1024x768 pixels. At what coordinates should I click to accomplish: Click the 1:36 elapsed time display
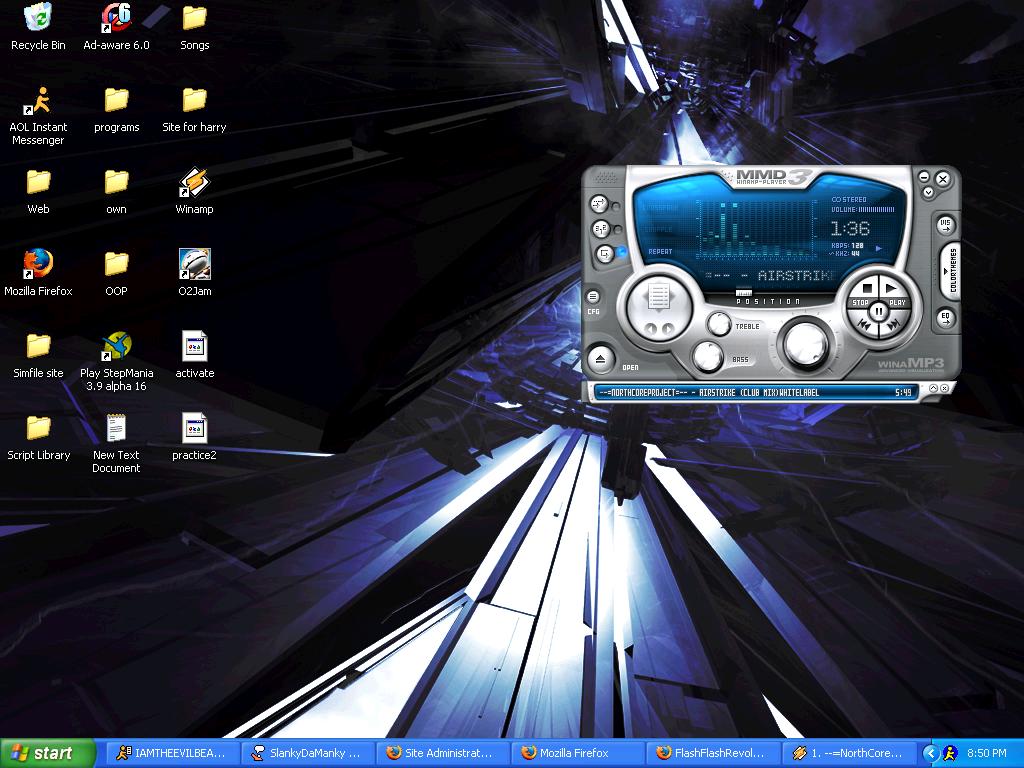point(850,229)
